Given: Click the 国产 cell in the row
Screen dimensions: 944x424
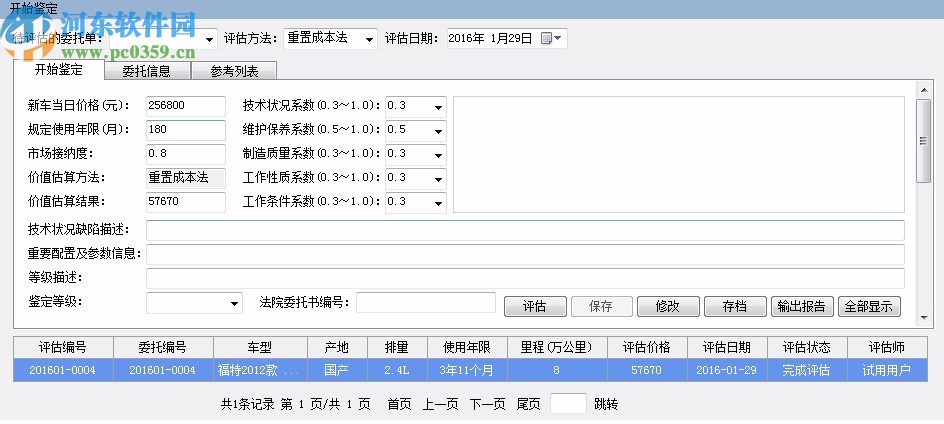Looking at the screenshot, I should (337, 370).
